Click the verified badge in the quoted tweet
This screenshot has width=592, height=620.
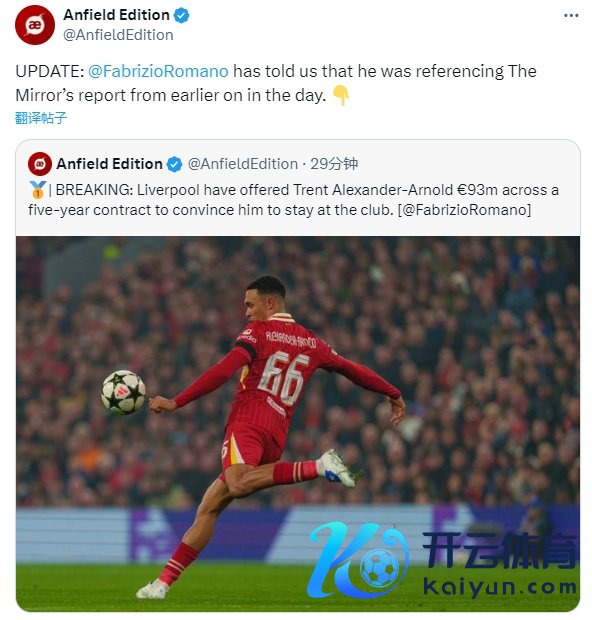pyautogui.click(x=174, y=164)
